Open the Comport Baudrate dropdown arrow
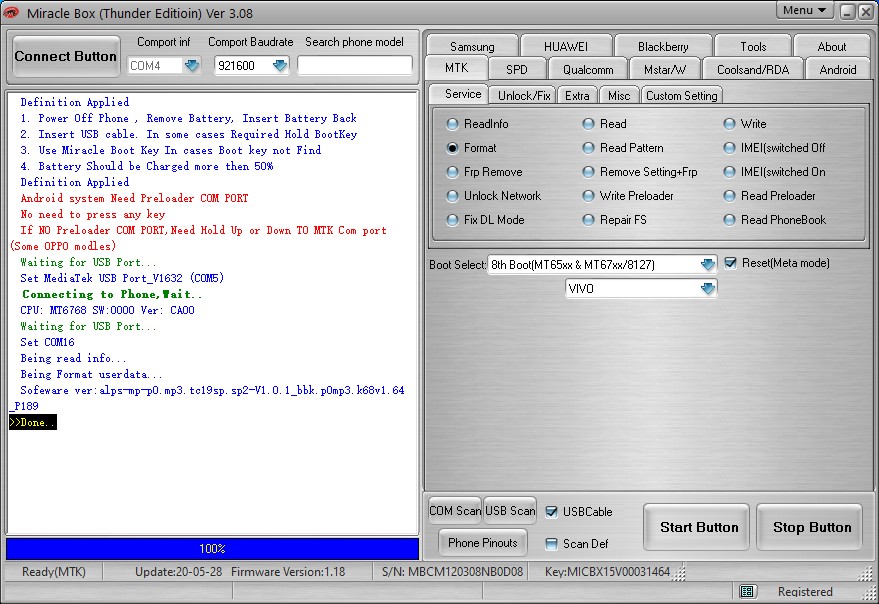 point(280,66)
